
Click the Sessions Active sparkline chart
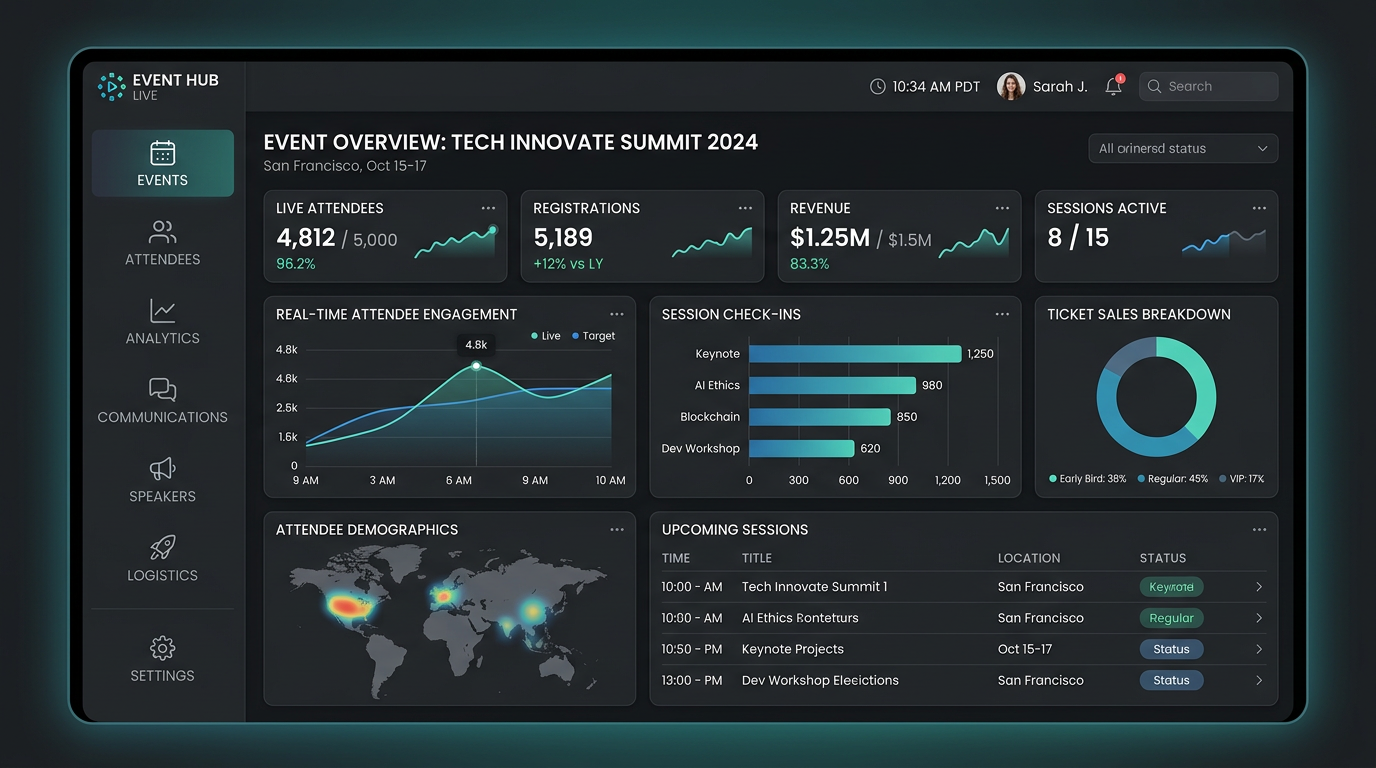point(1224,242)
